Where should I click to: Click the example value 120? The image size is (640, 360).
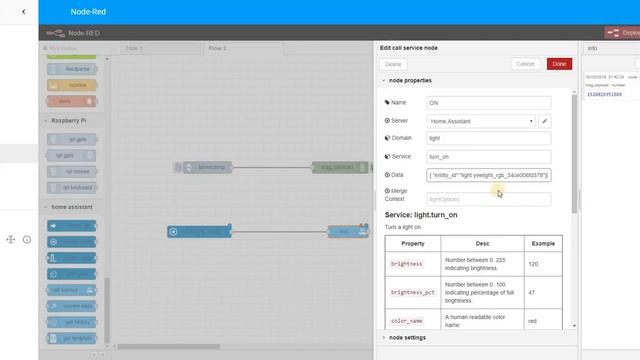533,264
